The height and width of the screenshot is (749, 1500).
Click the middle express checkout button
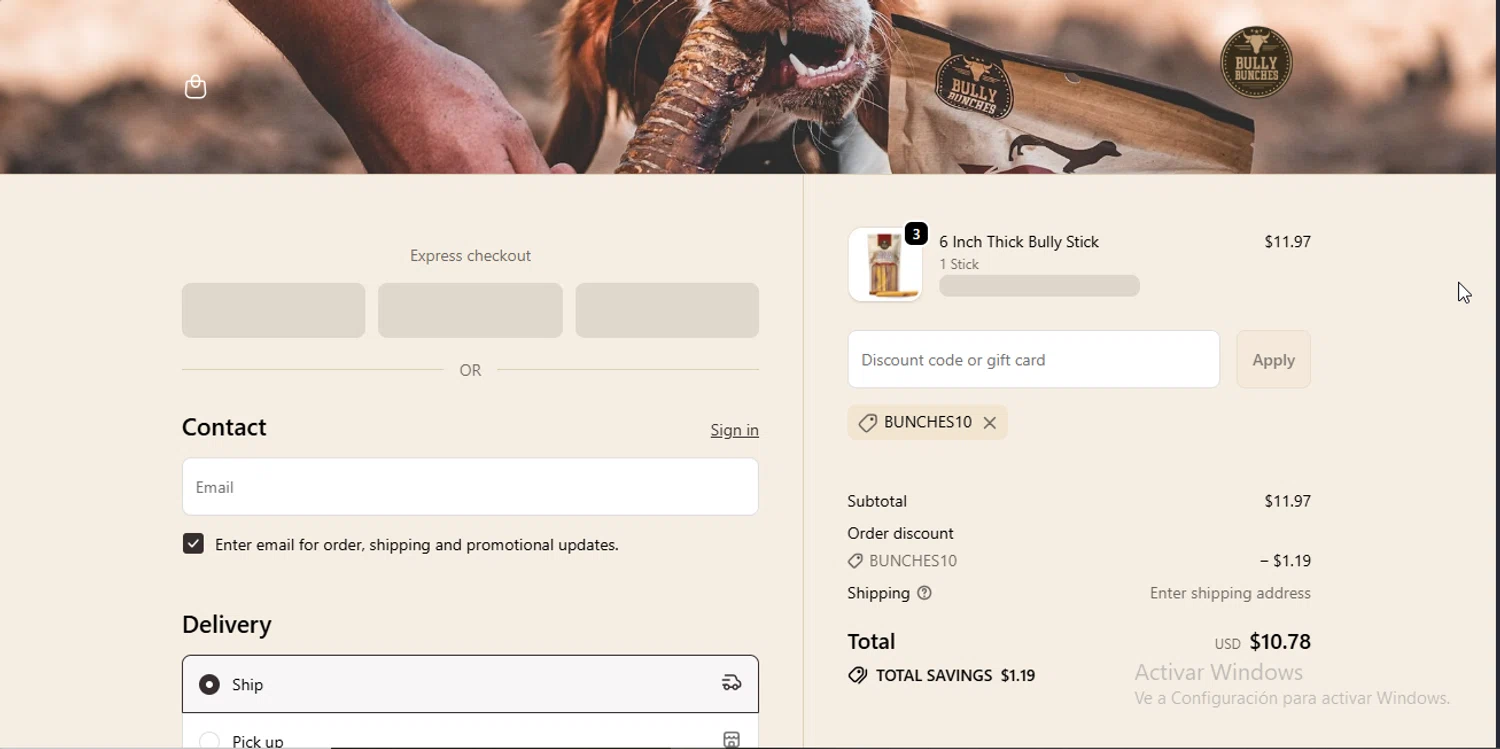tap(470, 310)
